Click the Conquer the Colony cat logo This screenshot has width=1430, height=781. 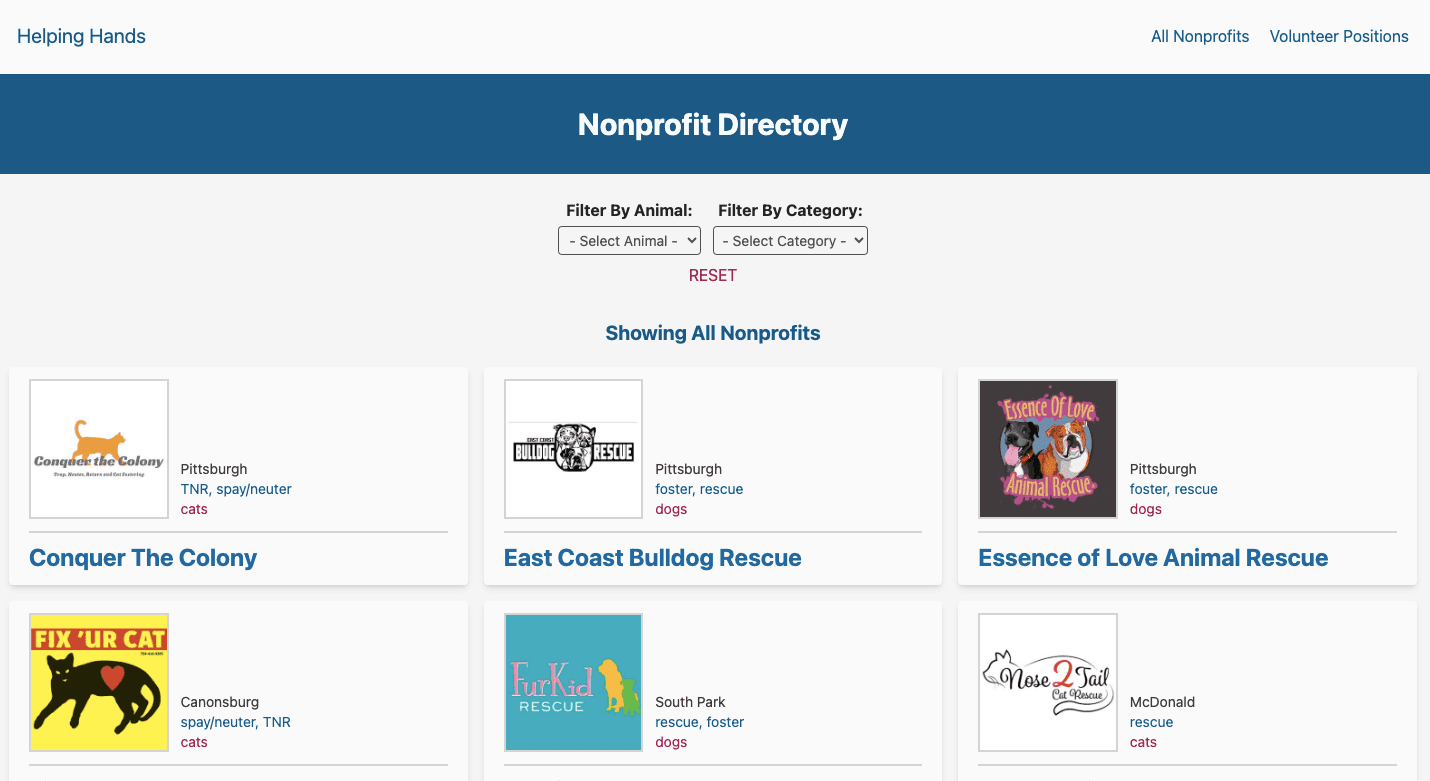click(99, 449)
